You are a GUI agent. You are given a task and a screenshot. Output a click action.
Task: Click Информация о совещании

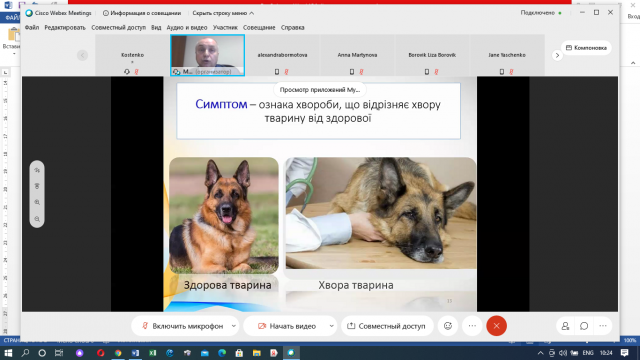click(142, 13)
